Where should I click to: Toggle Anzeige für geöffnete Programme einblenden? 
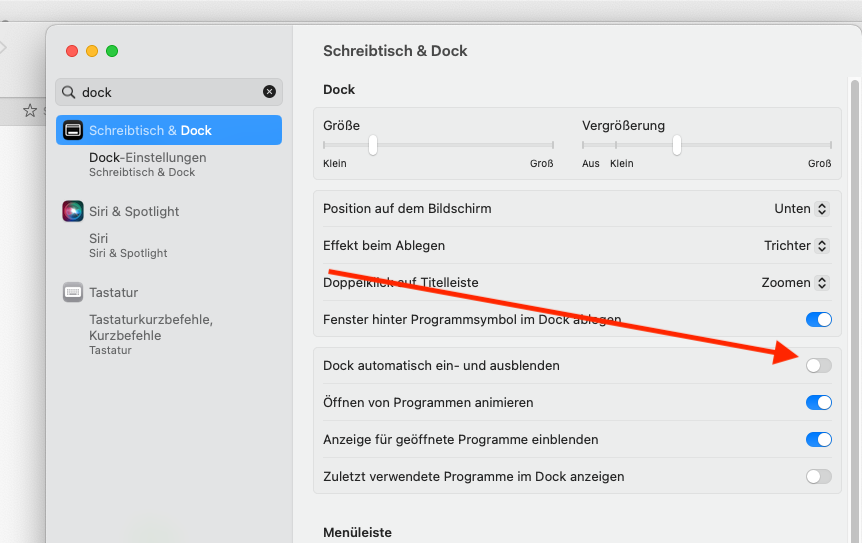pos(819,439)
